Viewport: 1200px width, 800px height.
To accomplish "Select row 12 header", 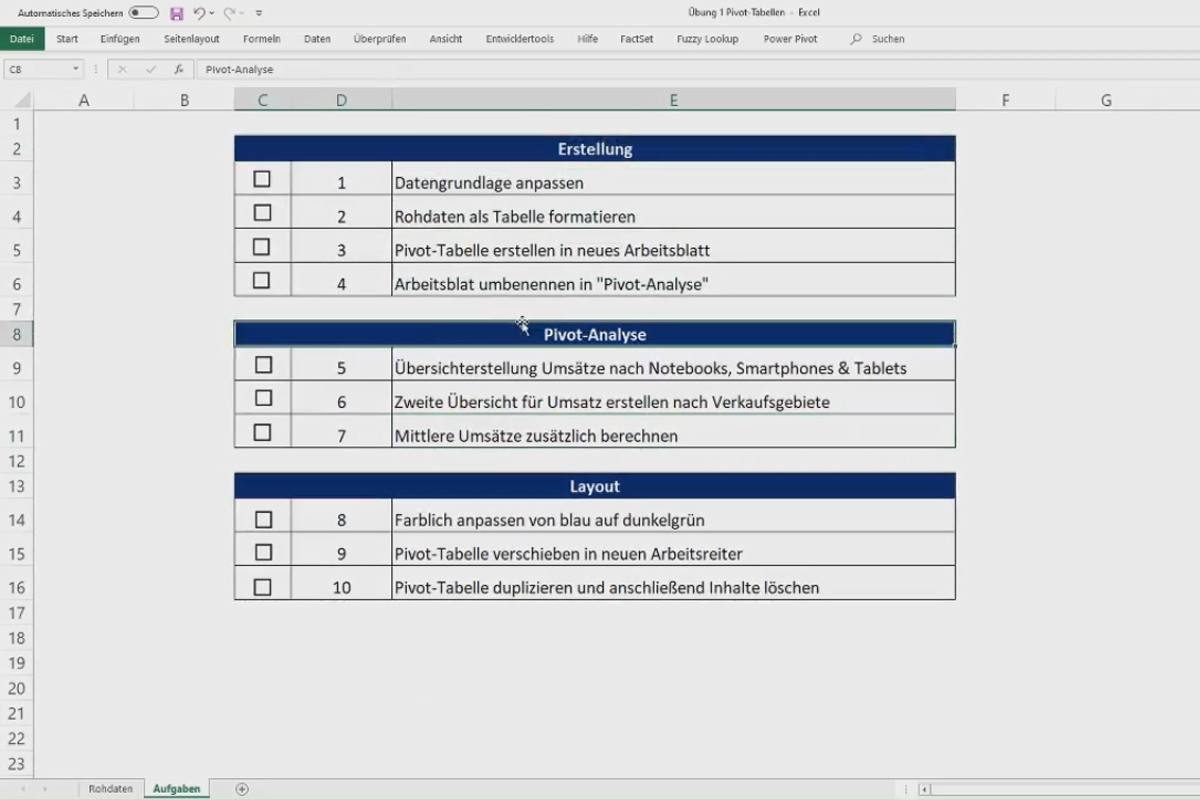I will point(16,461).
